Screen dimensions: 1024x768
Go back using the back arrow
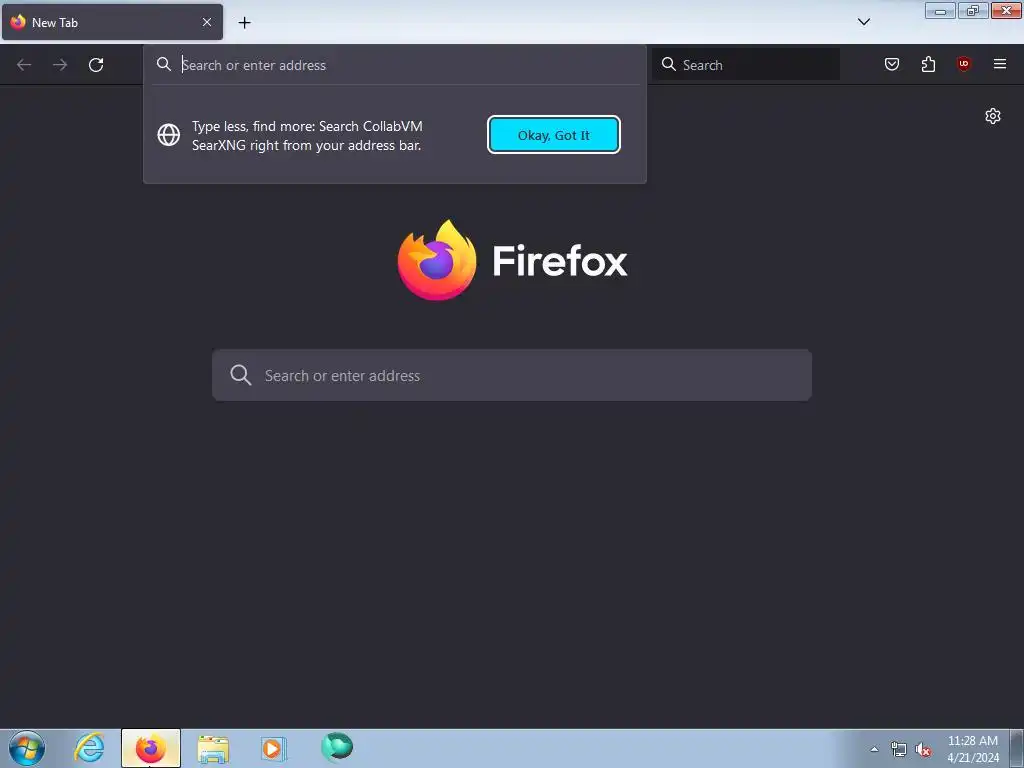coord(24,65)
